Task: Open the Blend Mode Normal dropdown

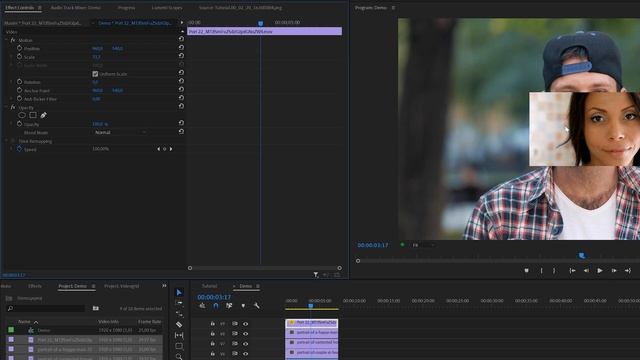Action: pos(120,132)
